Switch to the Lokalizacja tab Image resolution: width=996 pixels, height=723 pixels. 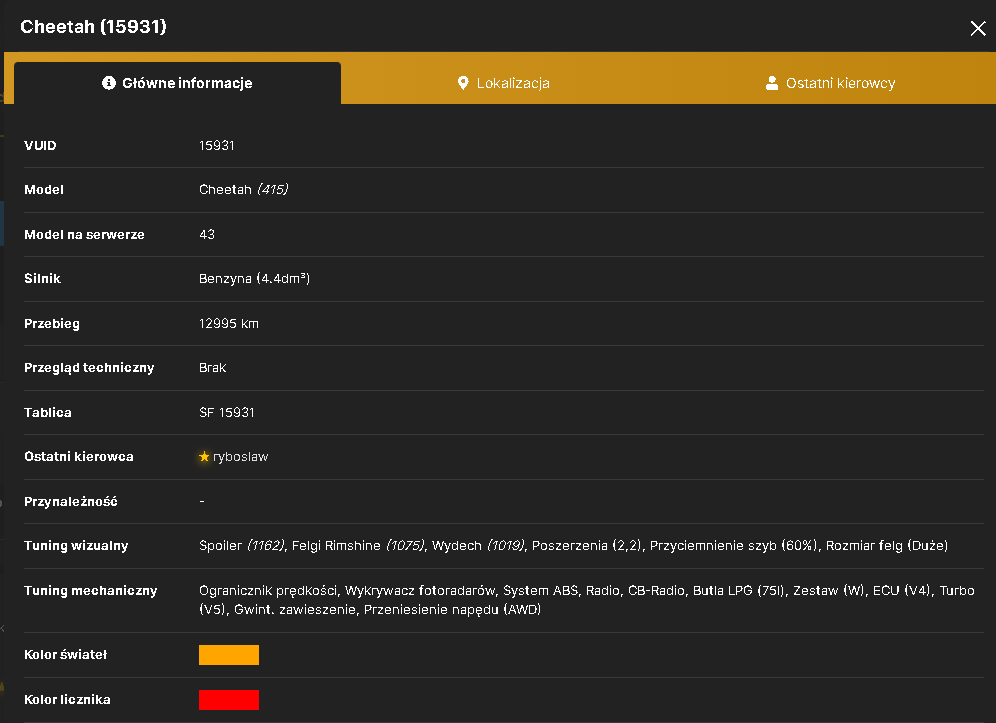[x=504, y=83]
